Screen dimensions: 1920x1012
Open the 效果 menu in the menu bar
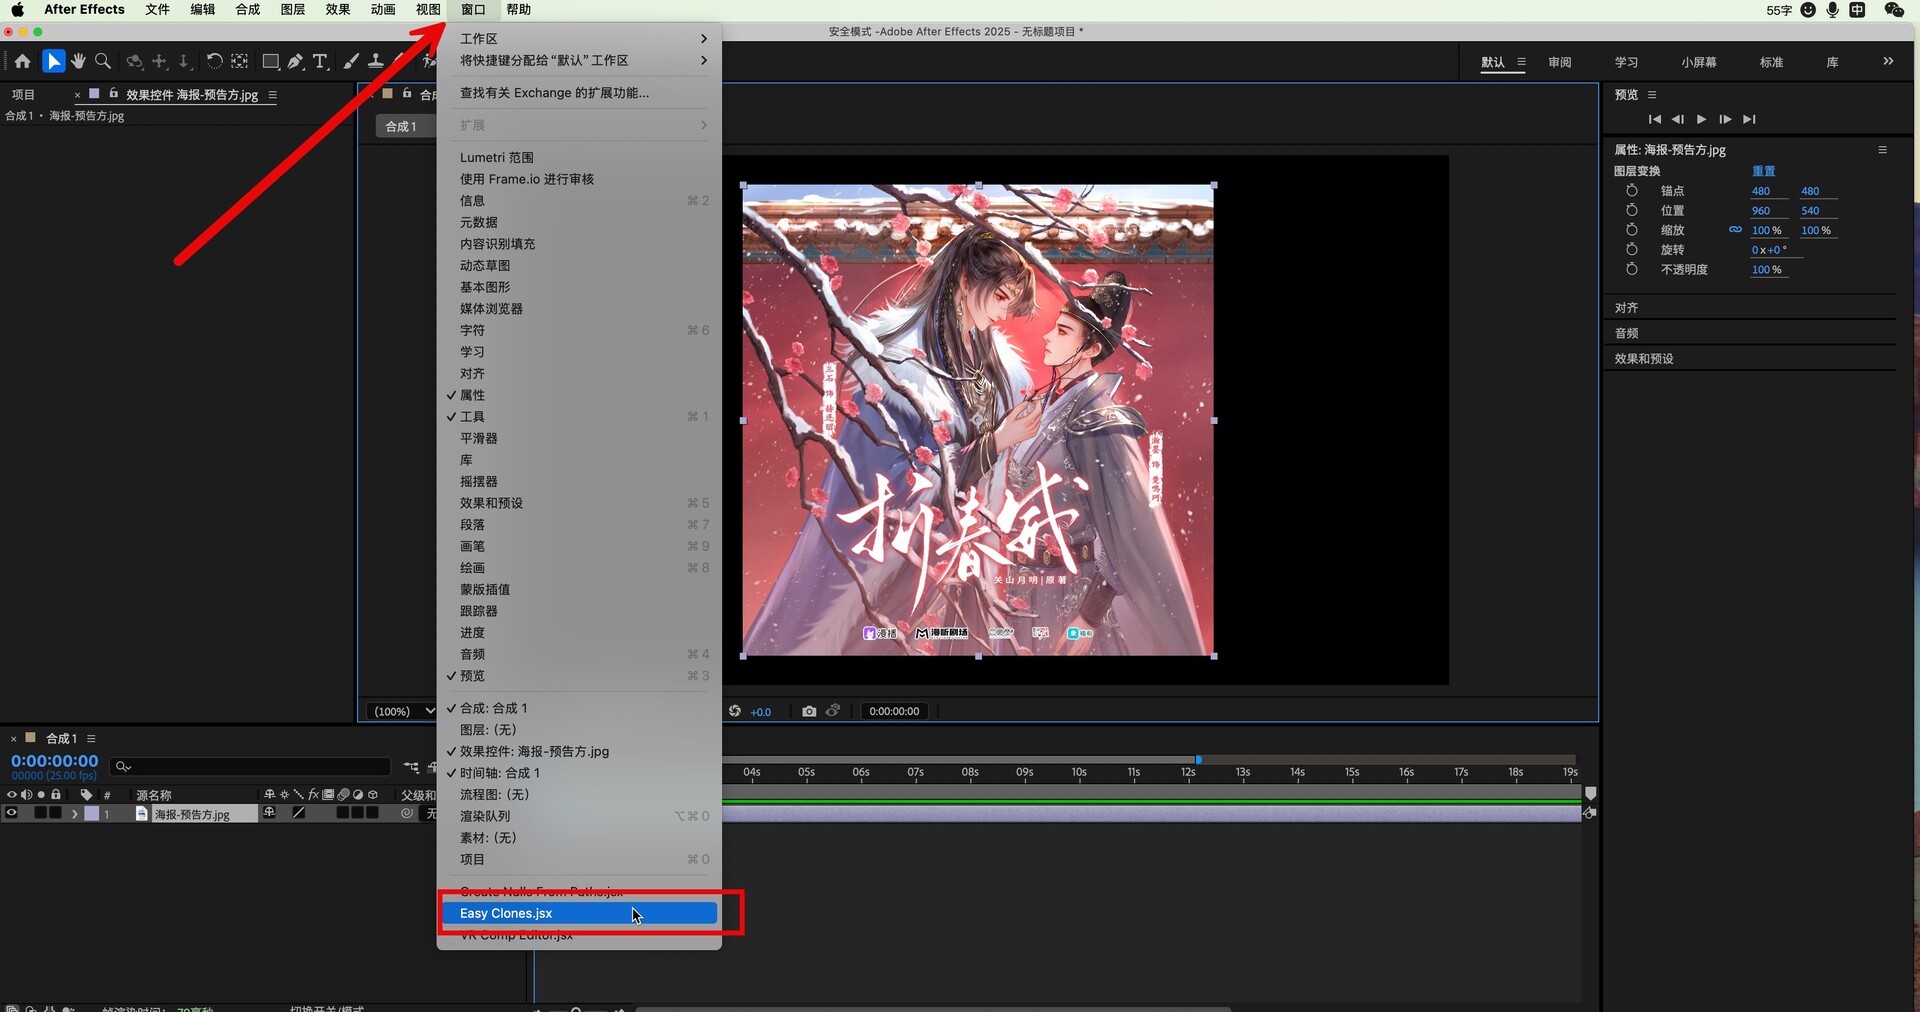[338, 9]
